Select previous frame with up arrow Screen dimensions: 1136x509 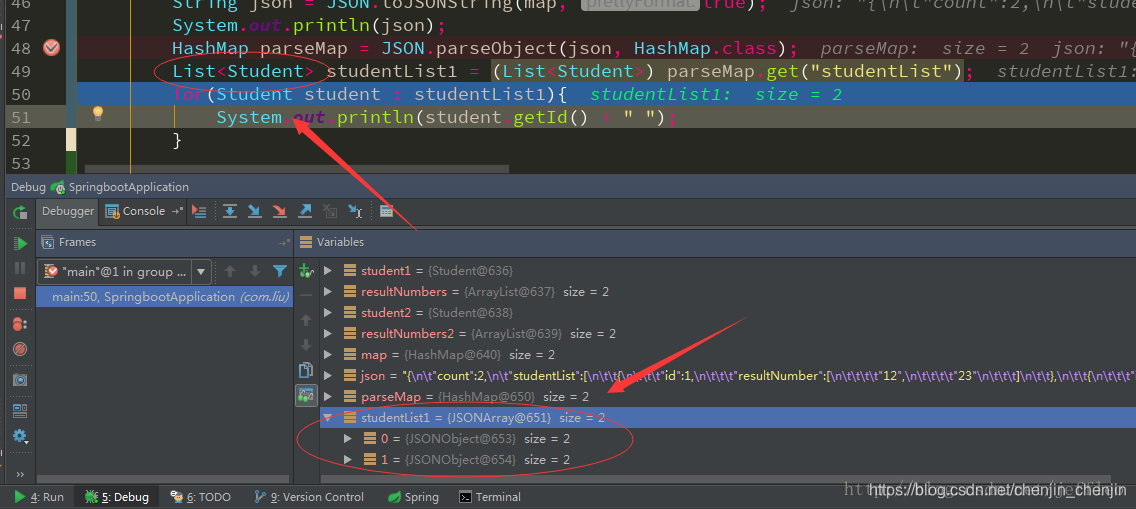click(230, 272)
